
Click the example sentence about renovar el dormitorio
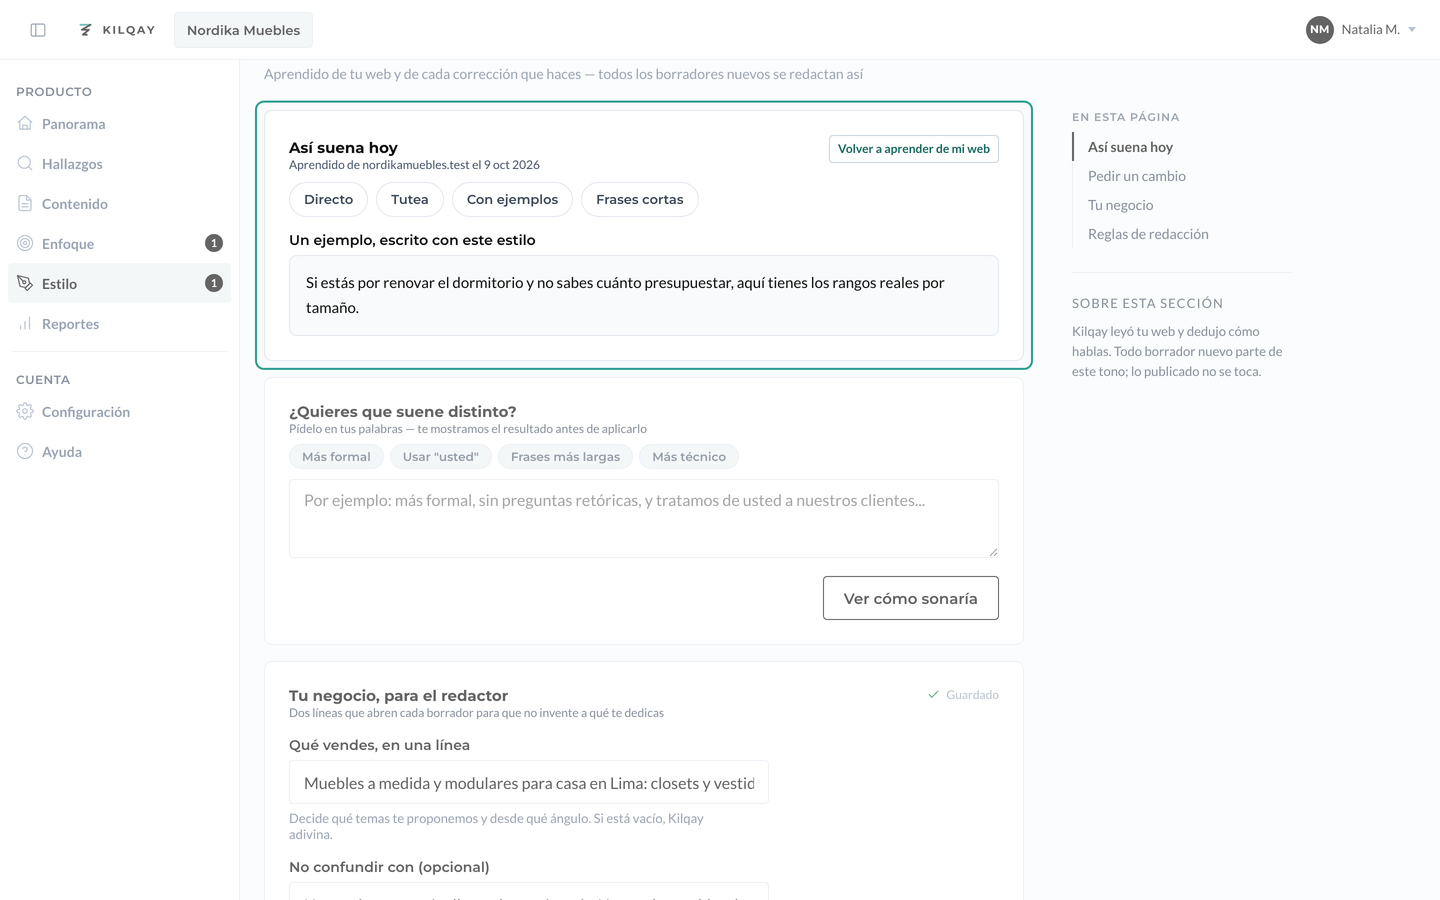644,295
